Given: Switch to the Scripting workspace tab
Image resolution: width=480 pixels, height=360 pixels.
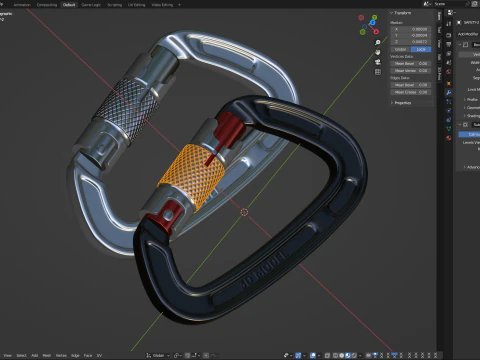Looking at the screenshot, I should click(x=114, y=5).
